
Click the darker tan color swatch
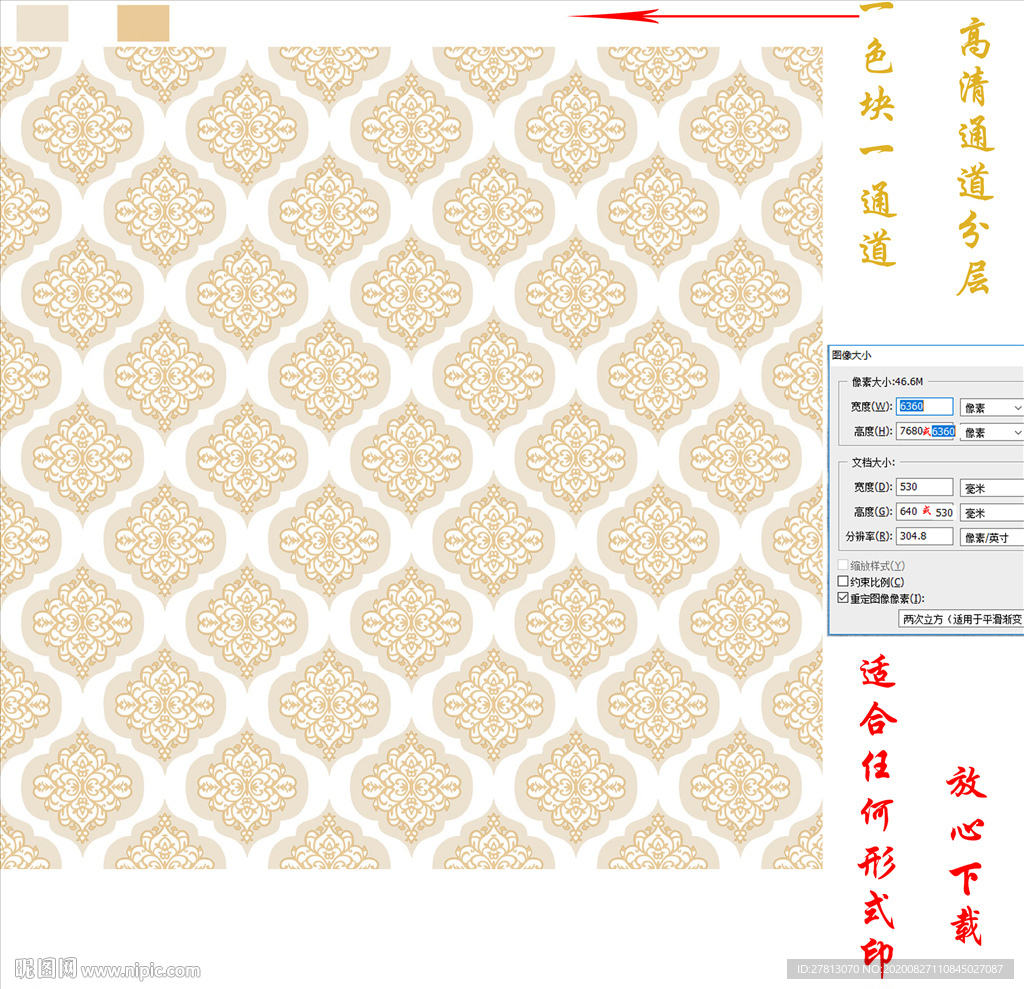[143, 24]
